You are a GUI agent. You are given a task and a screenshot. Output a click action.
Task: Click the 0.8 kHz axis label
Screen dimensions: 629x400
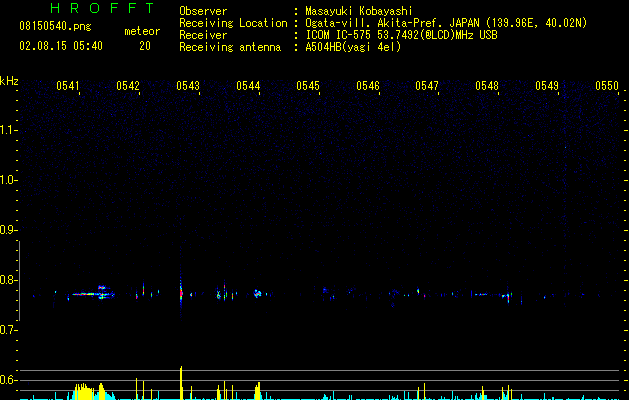[8, 280]
